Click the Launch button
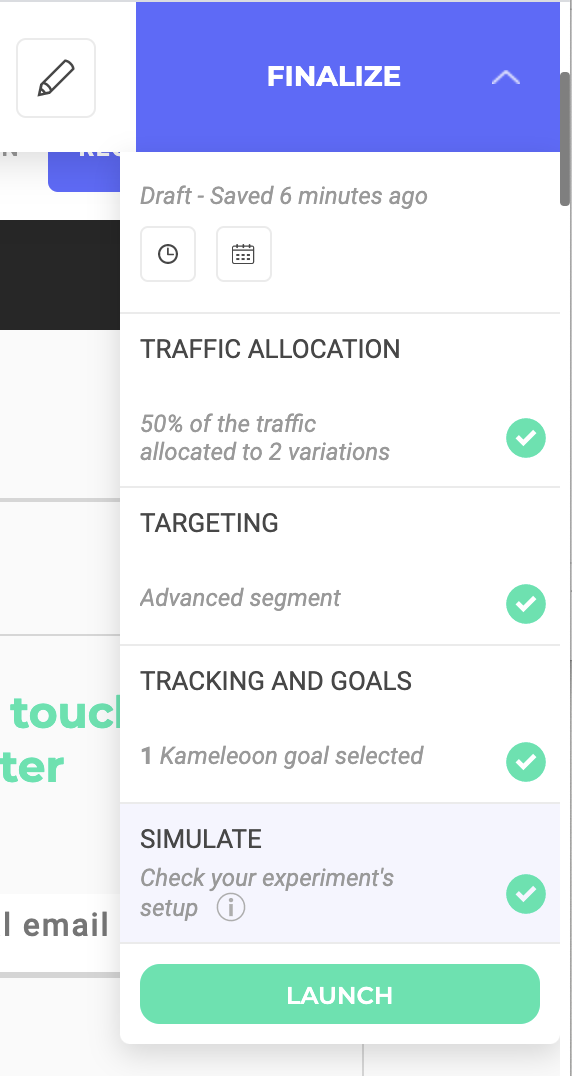The image size is (572, 1076). [340, 994]
